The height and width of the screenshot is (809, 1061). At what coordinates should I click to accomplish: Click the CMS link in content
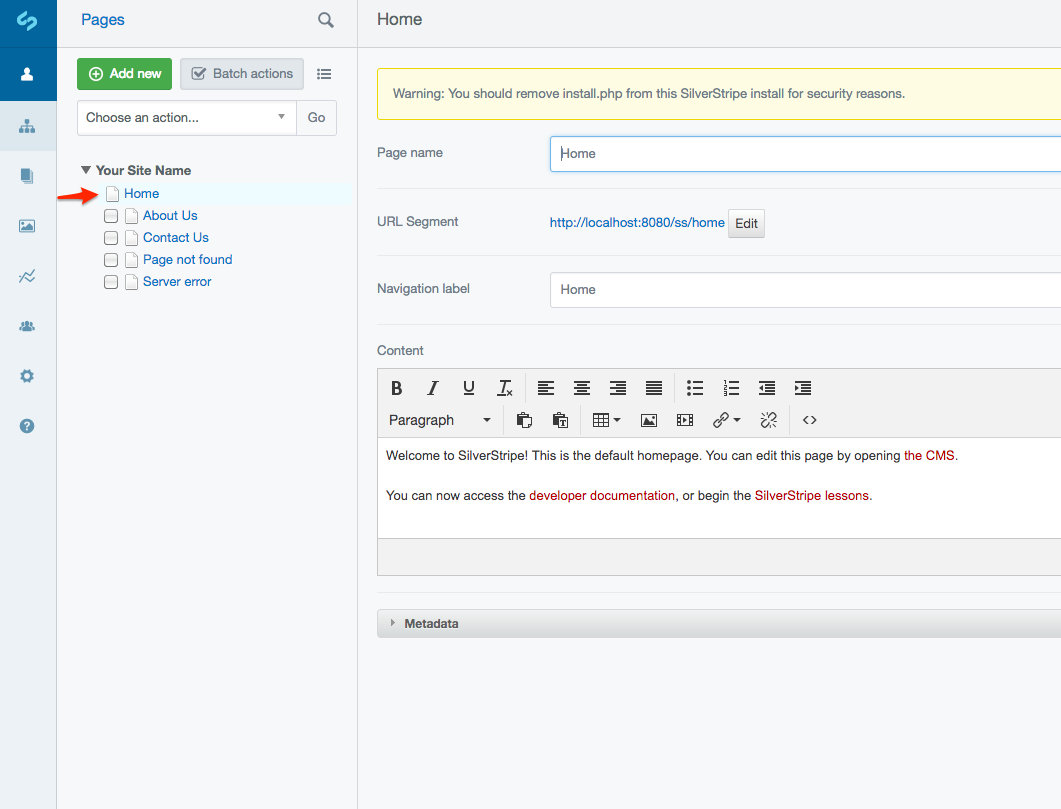(x=929, y=456)
